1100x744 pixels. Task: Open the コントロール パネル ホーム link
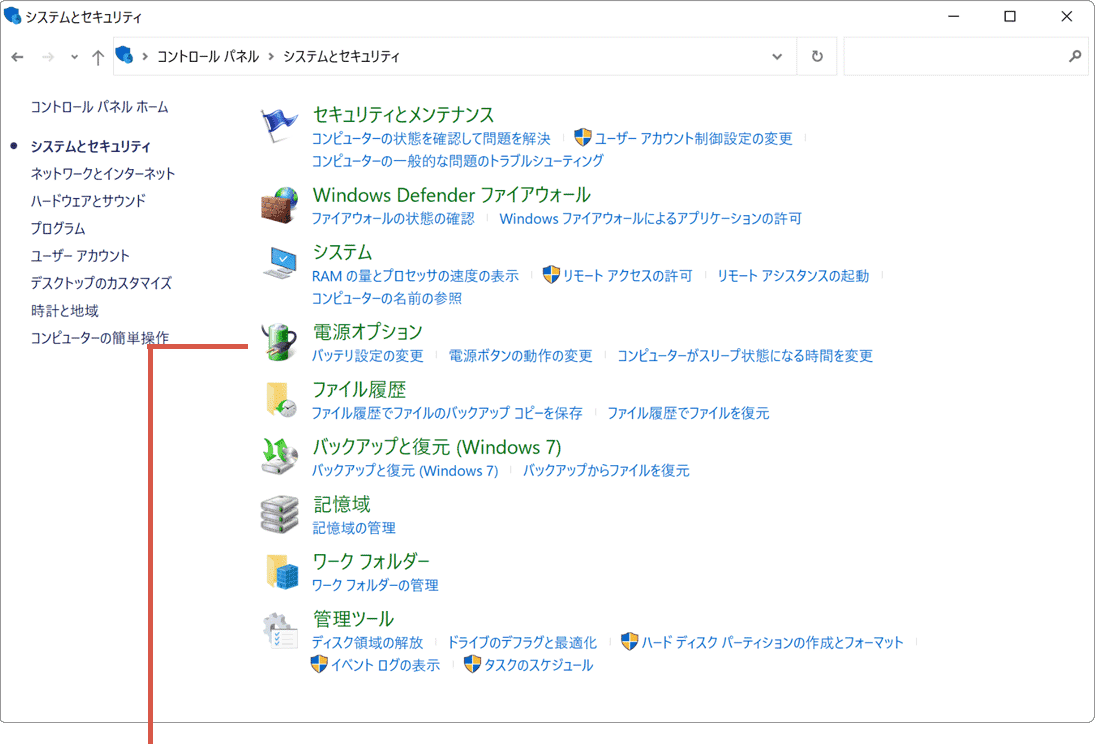tap(99, 106)
